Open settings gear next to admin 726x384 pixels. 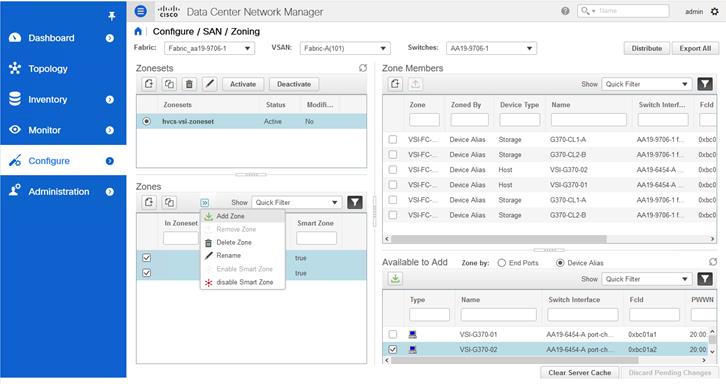[x=715, y=11]
